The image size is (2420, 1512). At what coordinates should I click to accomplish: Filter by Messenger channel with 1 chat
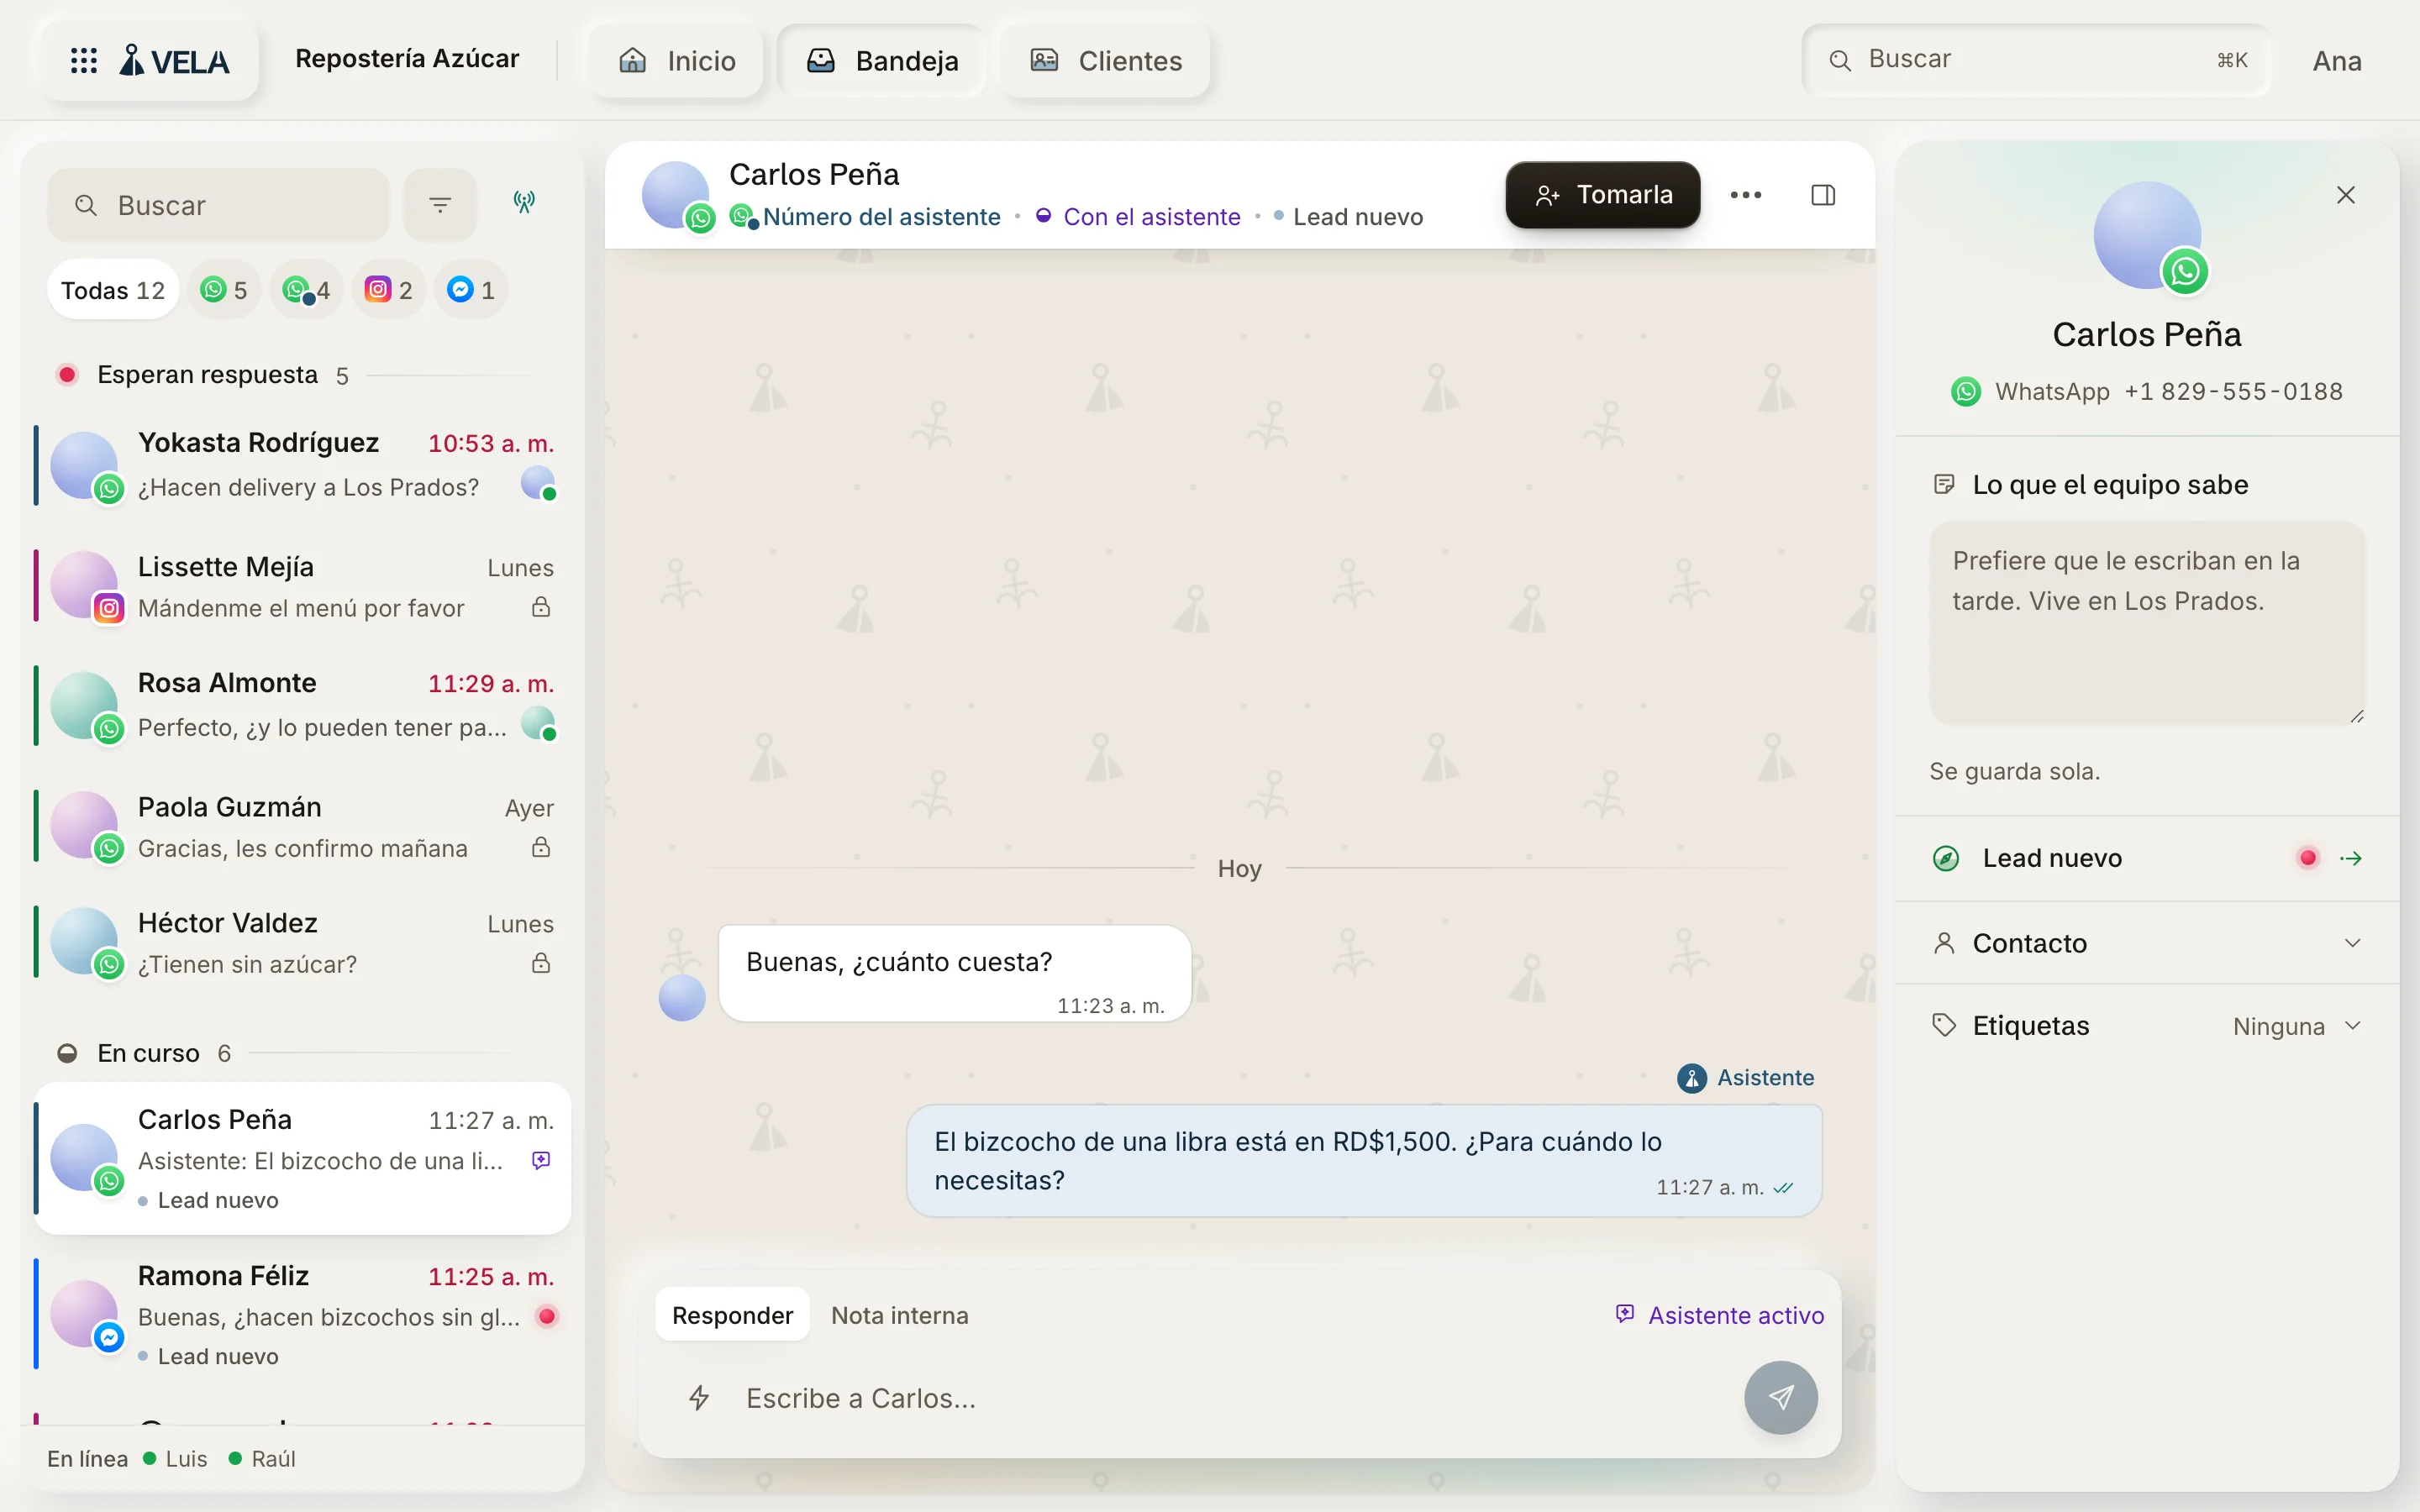(470, 290)
